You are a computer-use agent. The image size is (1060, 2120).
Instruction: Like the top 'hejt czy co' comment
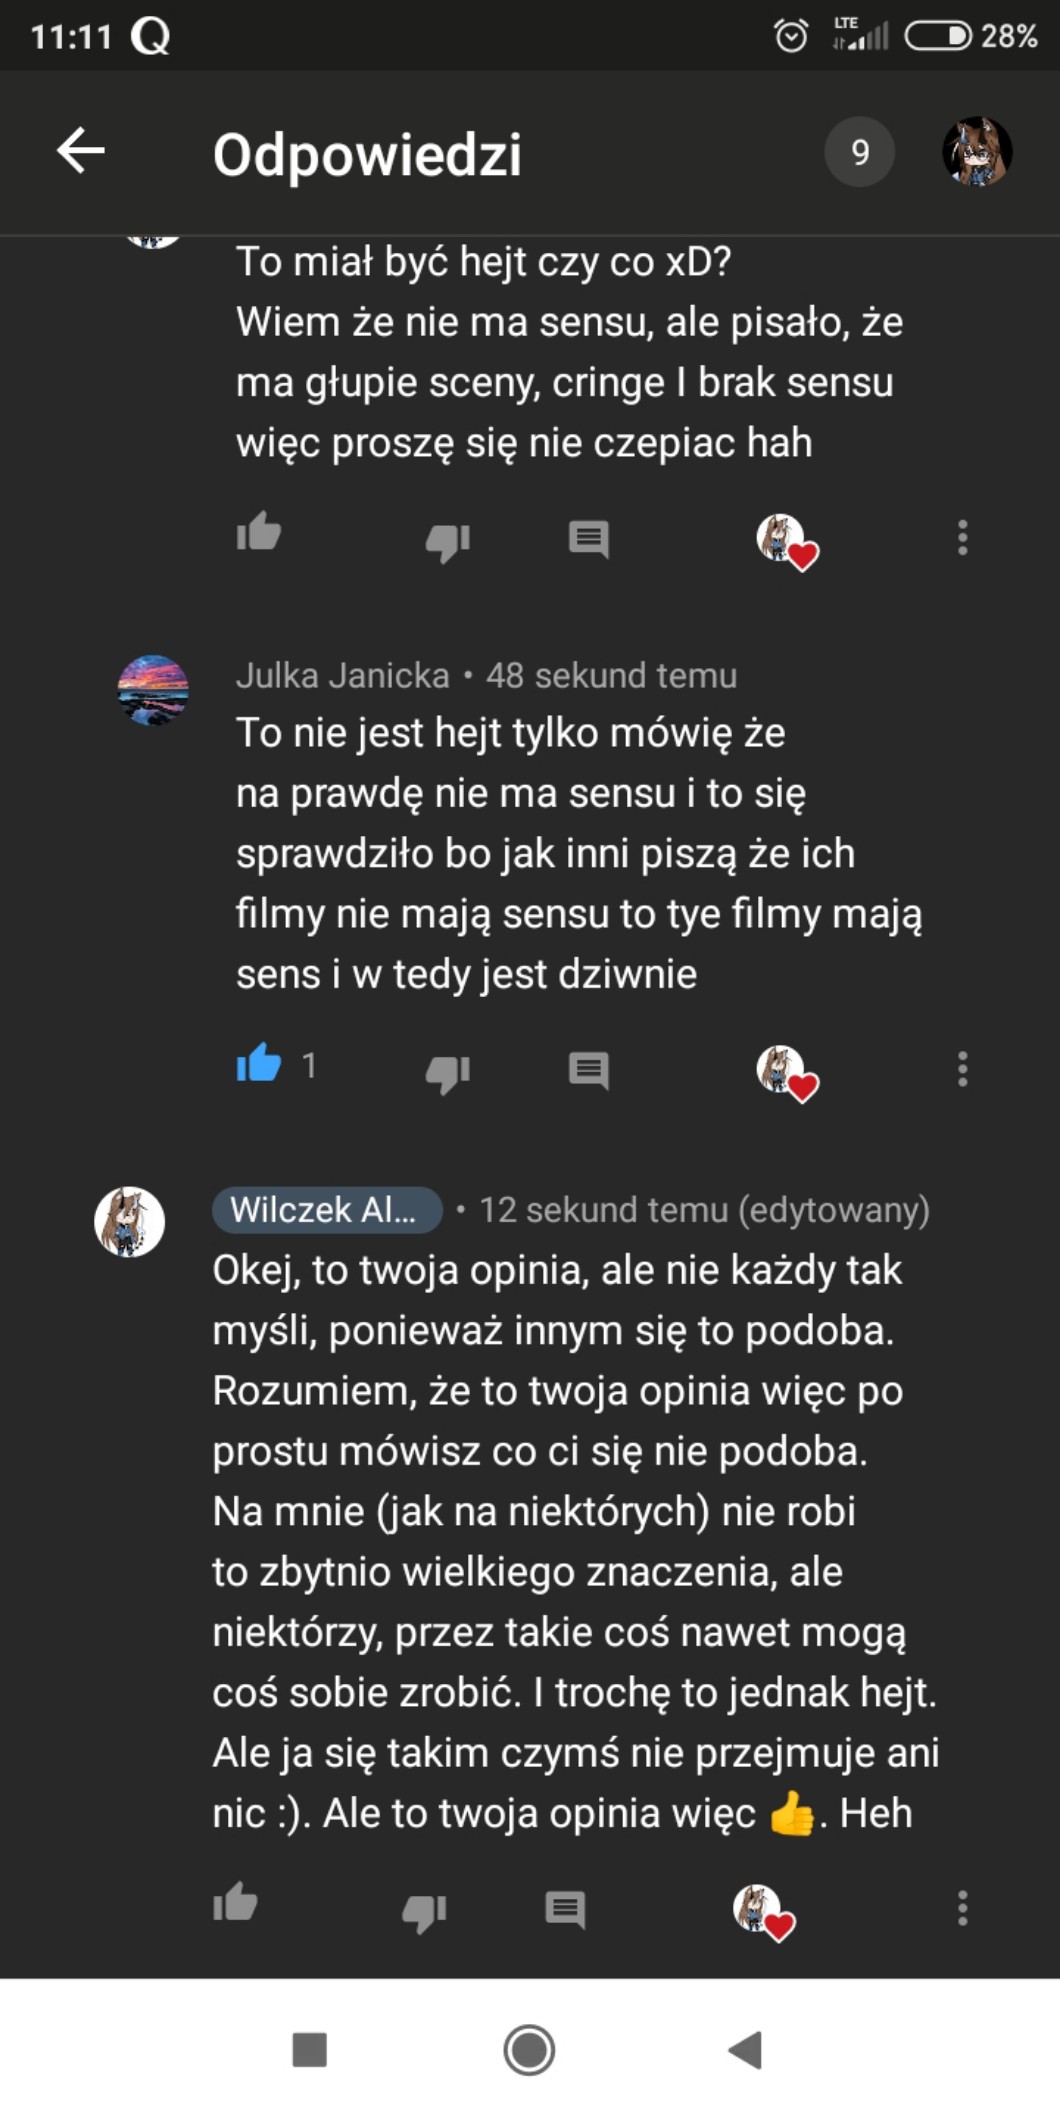[258, 533]
